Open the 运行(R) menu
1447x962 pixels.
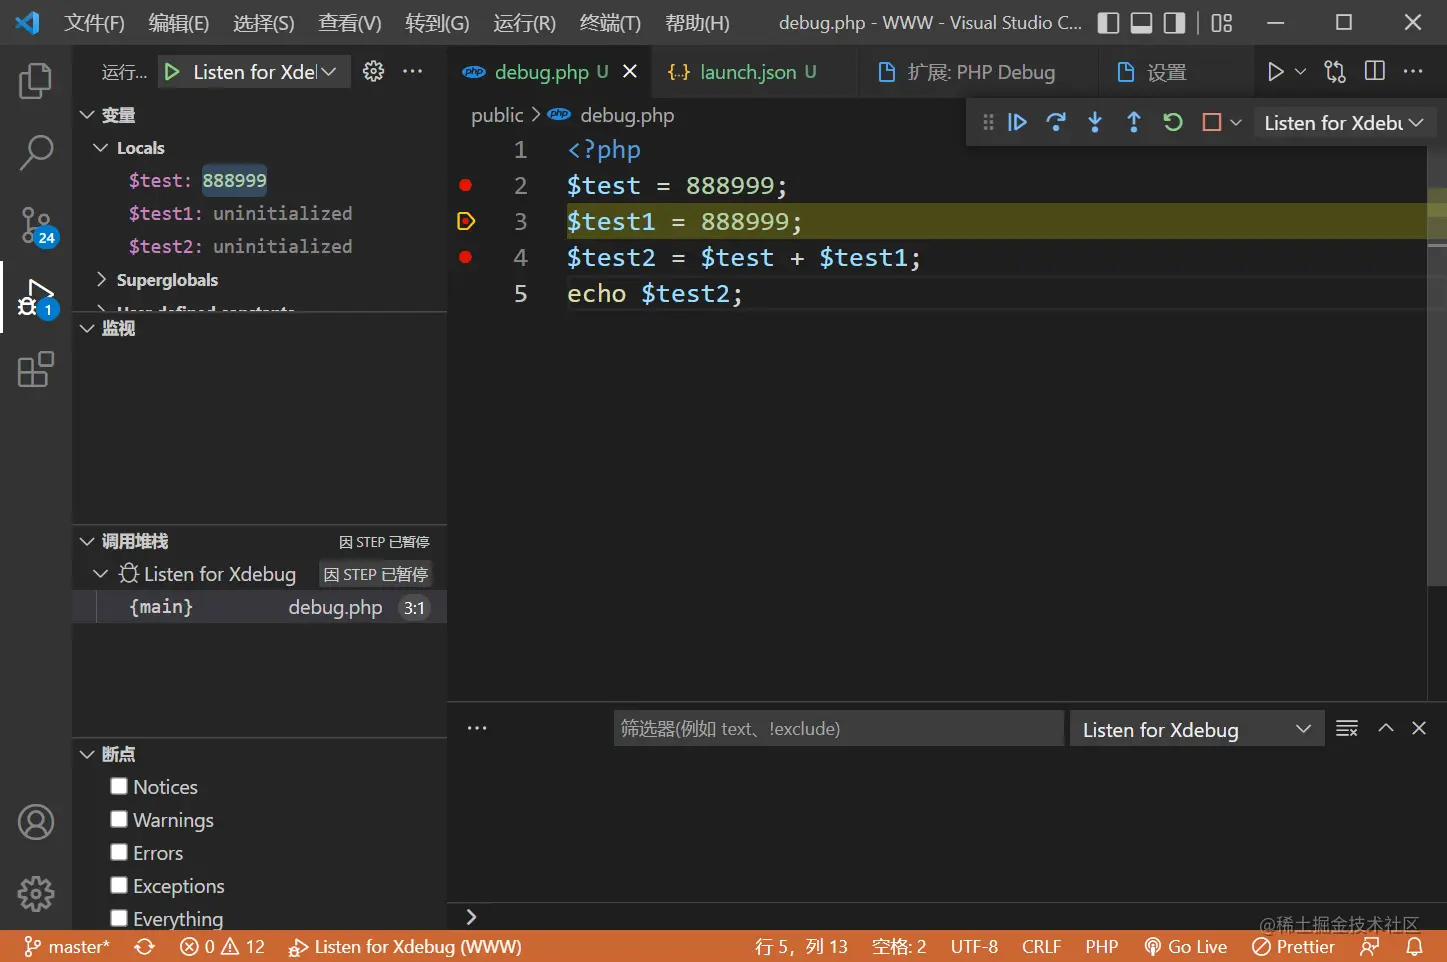[524, 23]
